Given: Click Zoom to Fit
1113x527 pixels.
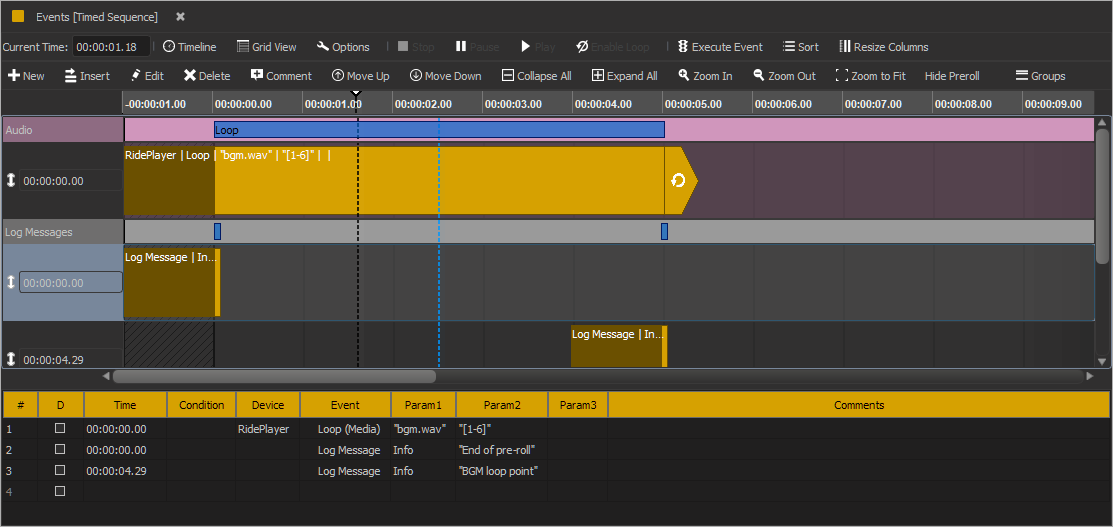Looking at the screenshot, I should 870,76.
